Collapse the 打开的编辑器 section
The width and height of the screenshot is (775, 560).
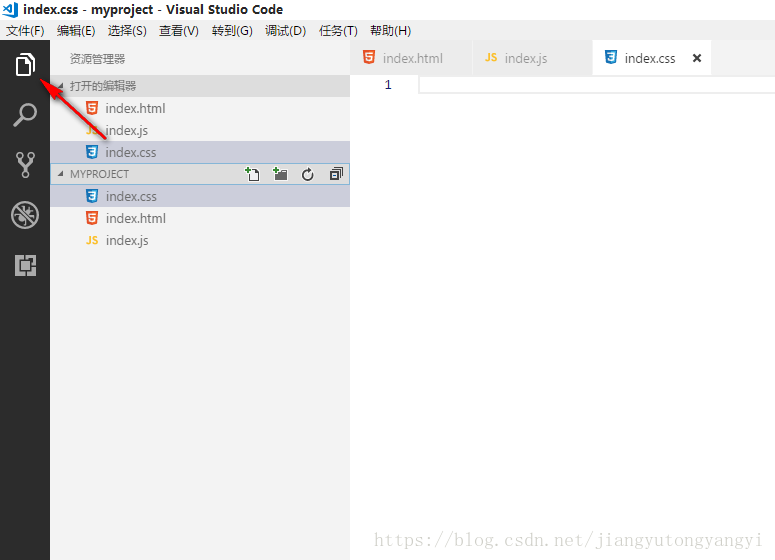tap(61, 86)
